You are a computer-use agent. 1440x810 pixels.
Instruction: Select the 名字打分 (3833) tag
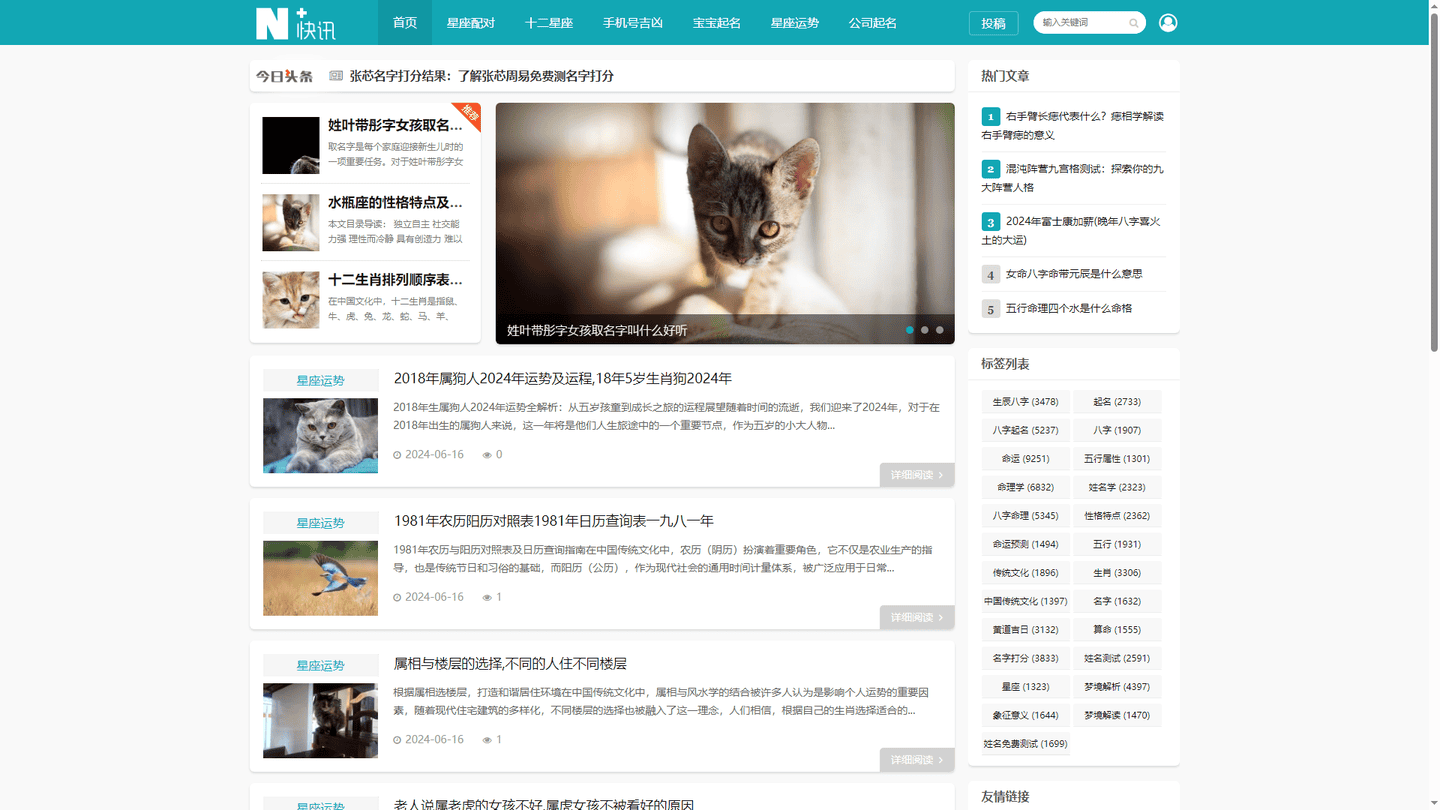click(x=1025, y=658)
